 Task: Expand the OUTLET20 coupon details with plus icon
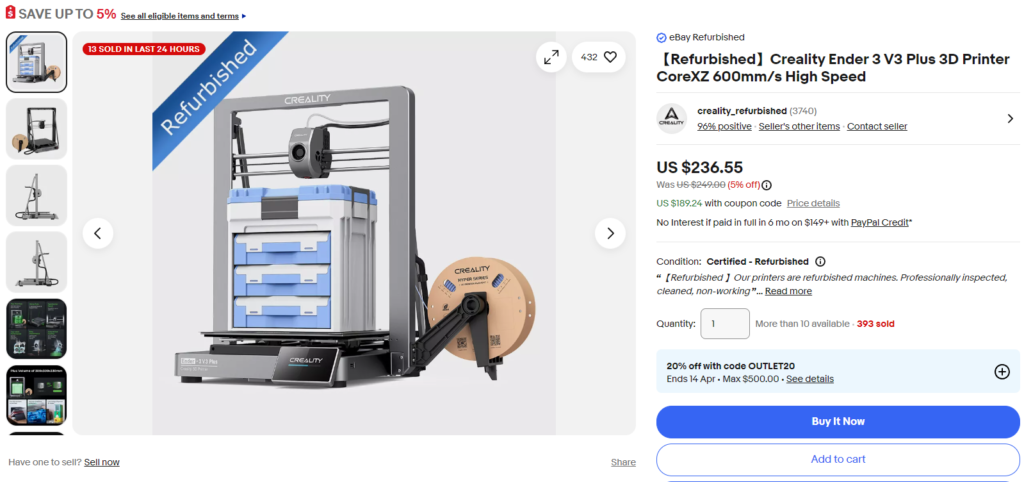[x=1002, y=372]
